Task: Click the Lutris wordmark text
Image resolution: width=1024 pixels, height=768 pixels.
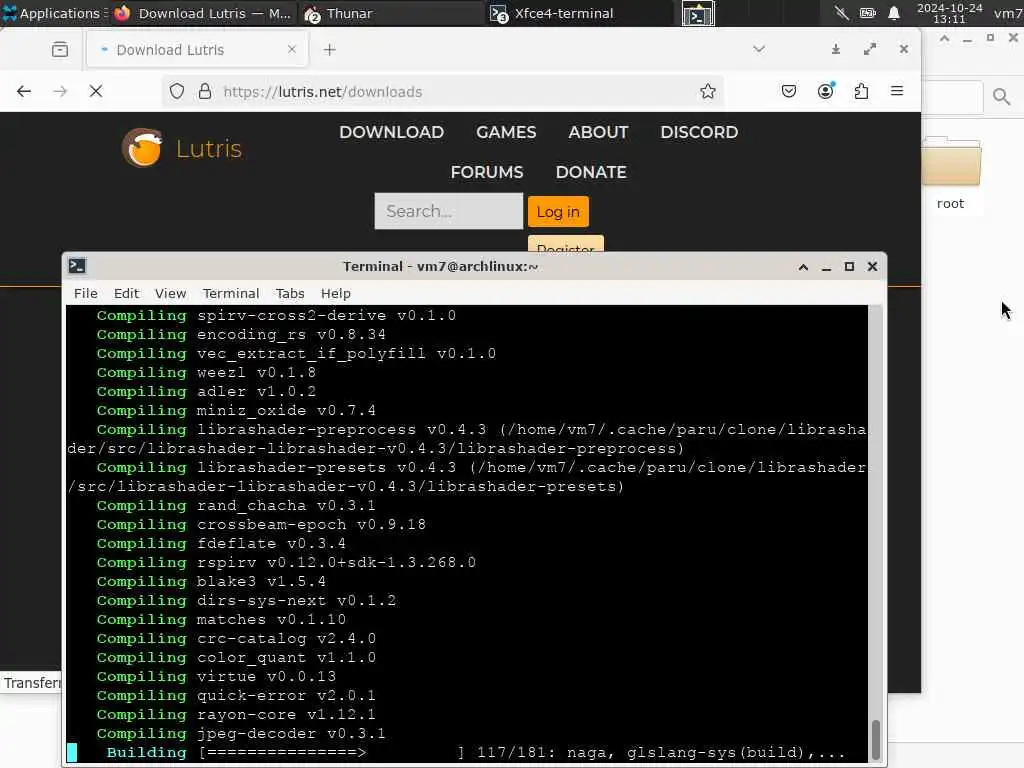Action: click(x=209, y=149)
